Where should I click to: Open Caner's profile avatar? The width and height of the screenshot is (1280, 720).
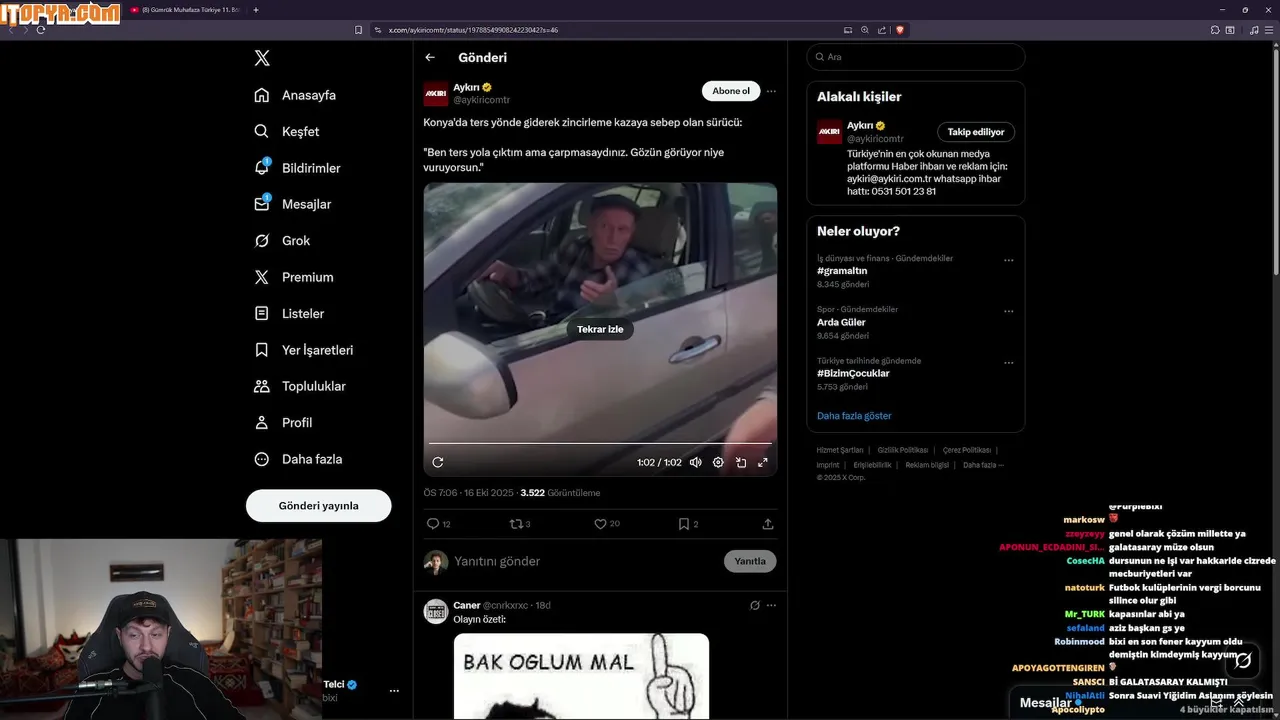tap(436, 612)
